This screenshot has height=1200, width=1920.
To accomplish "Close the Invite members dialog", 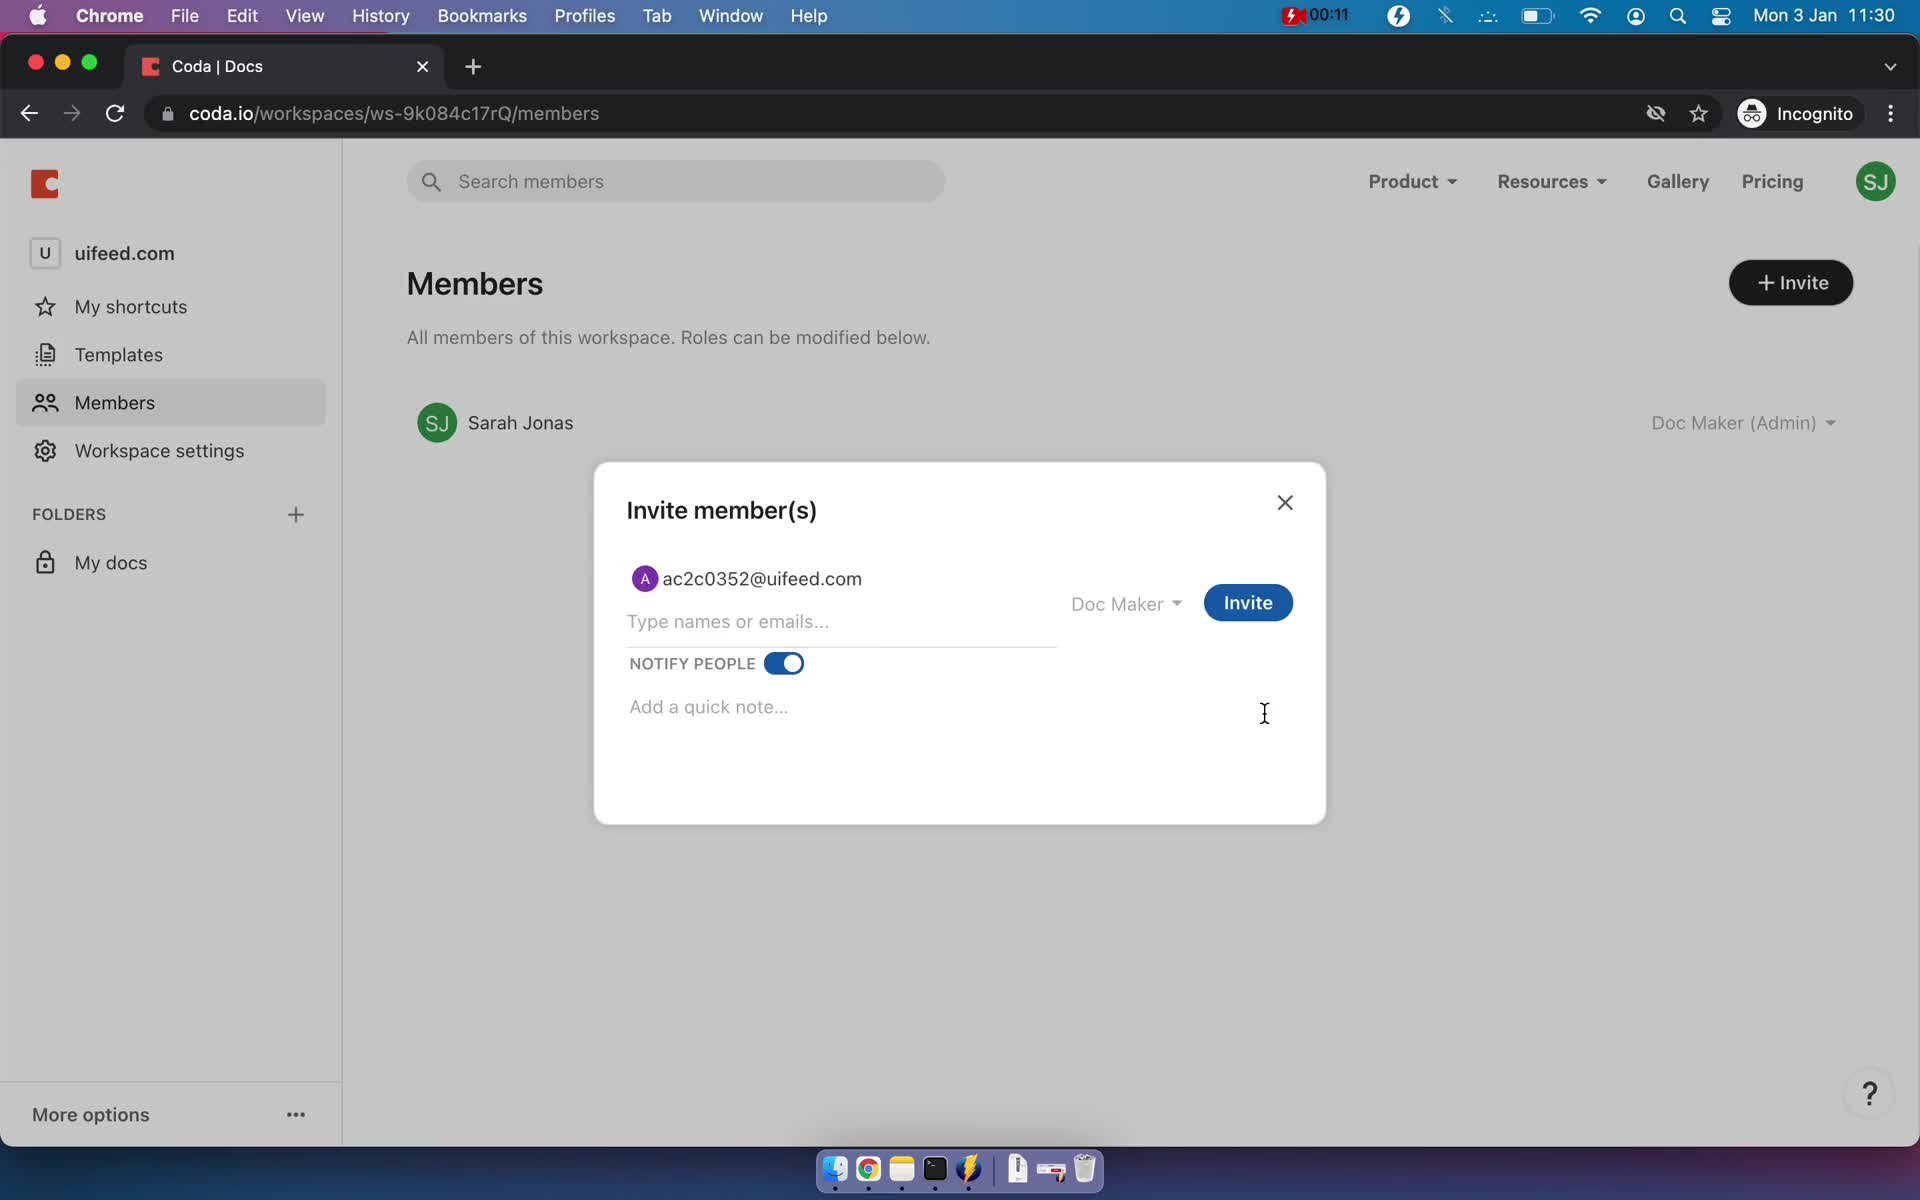I will (x=1284, y=500).
